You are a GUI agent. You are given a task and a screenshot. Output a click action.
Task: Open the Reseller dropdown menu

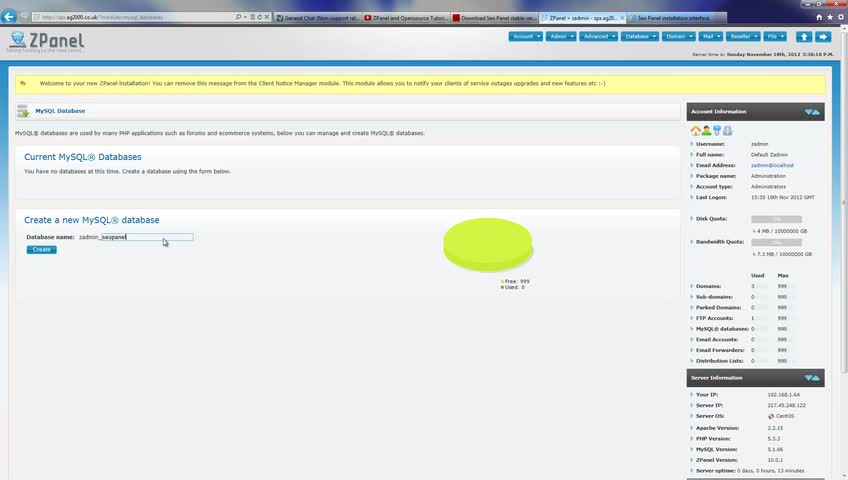coord(743,36)
